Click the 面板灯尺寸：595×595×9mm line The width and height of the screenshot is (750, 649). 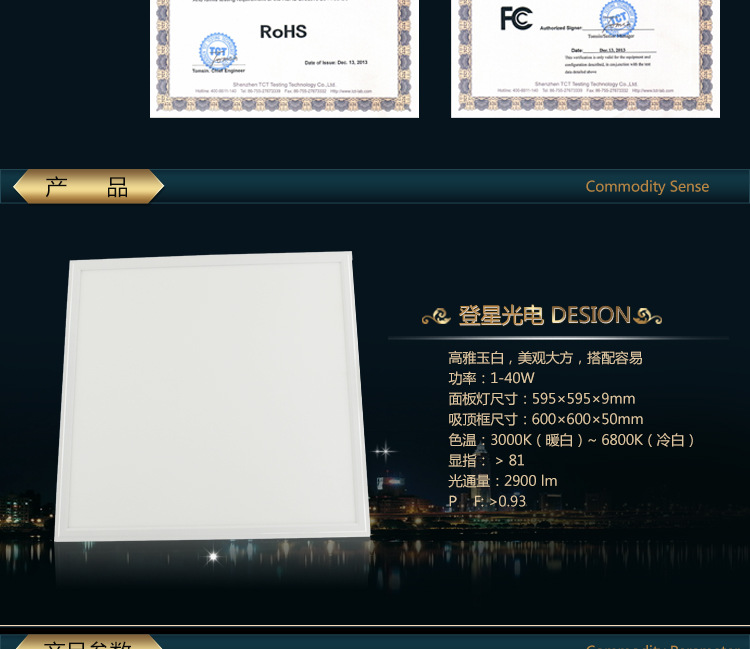(541, 398)
